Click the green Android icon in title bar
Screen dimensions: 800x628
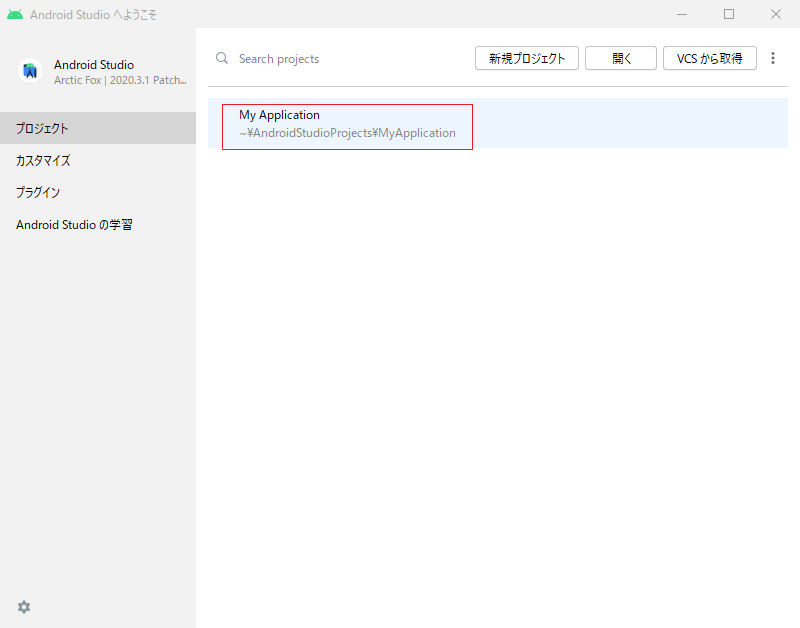click(x=15, y=14)
